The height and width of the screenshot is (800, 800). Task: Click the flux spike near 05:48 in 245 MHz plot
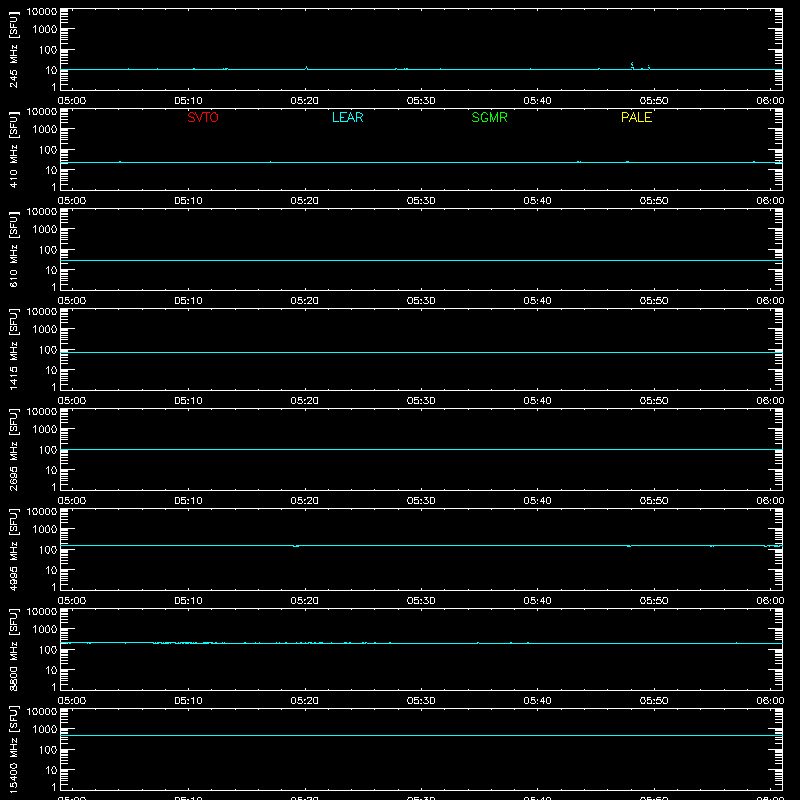point(633,65)
